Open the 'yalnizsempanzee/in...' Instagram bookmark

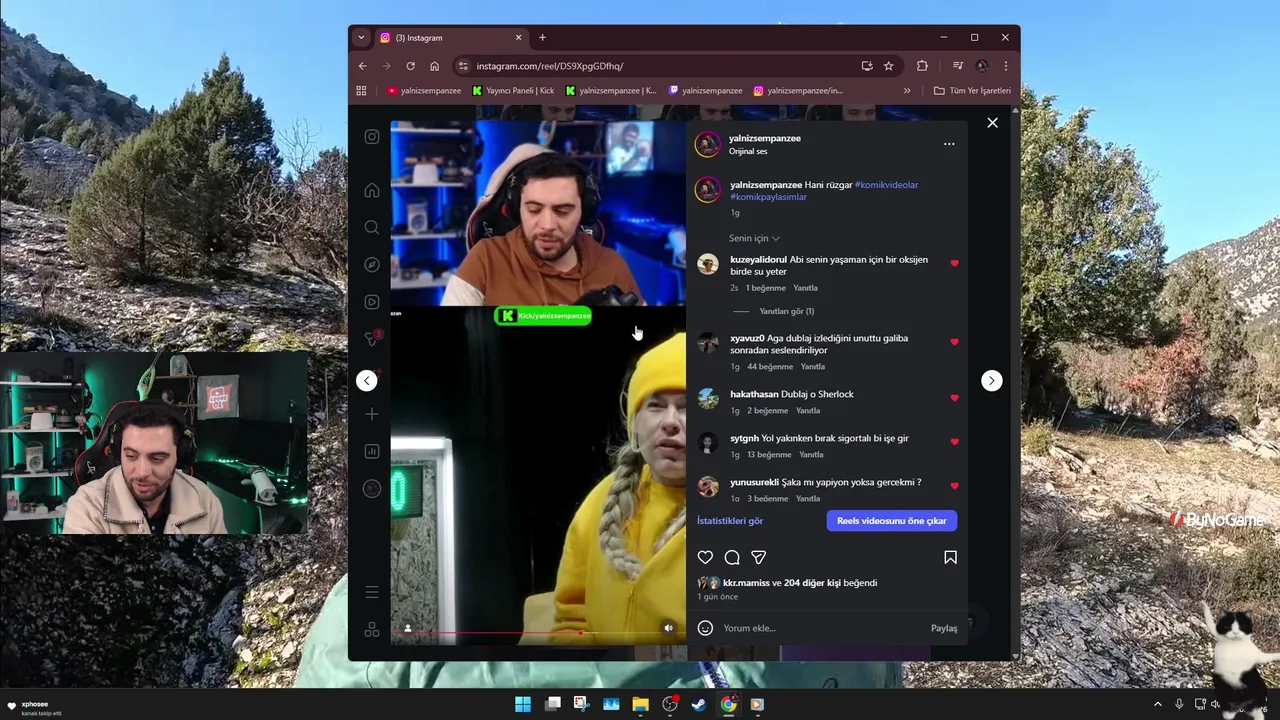tap(798, 91)
